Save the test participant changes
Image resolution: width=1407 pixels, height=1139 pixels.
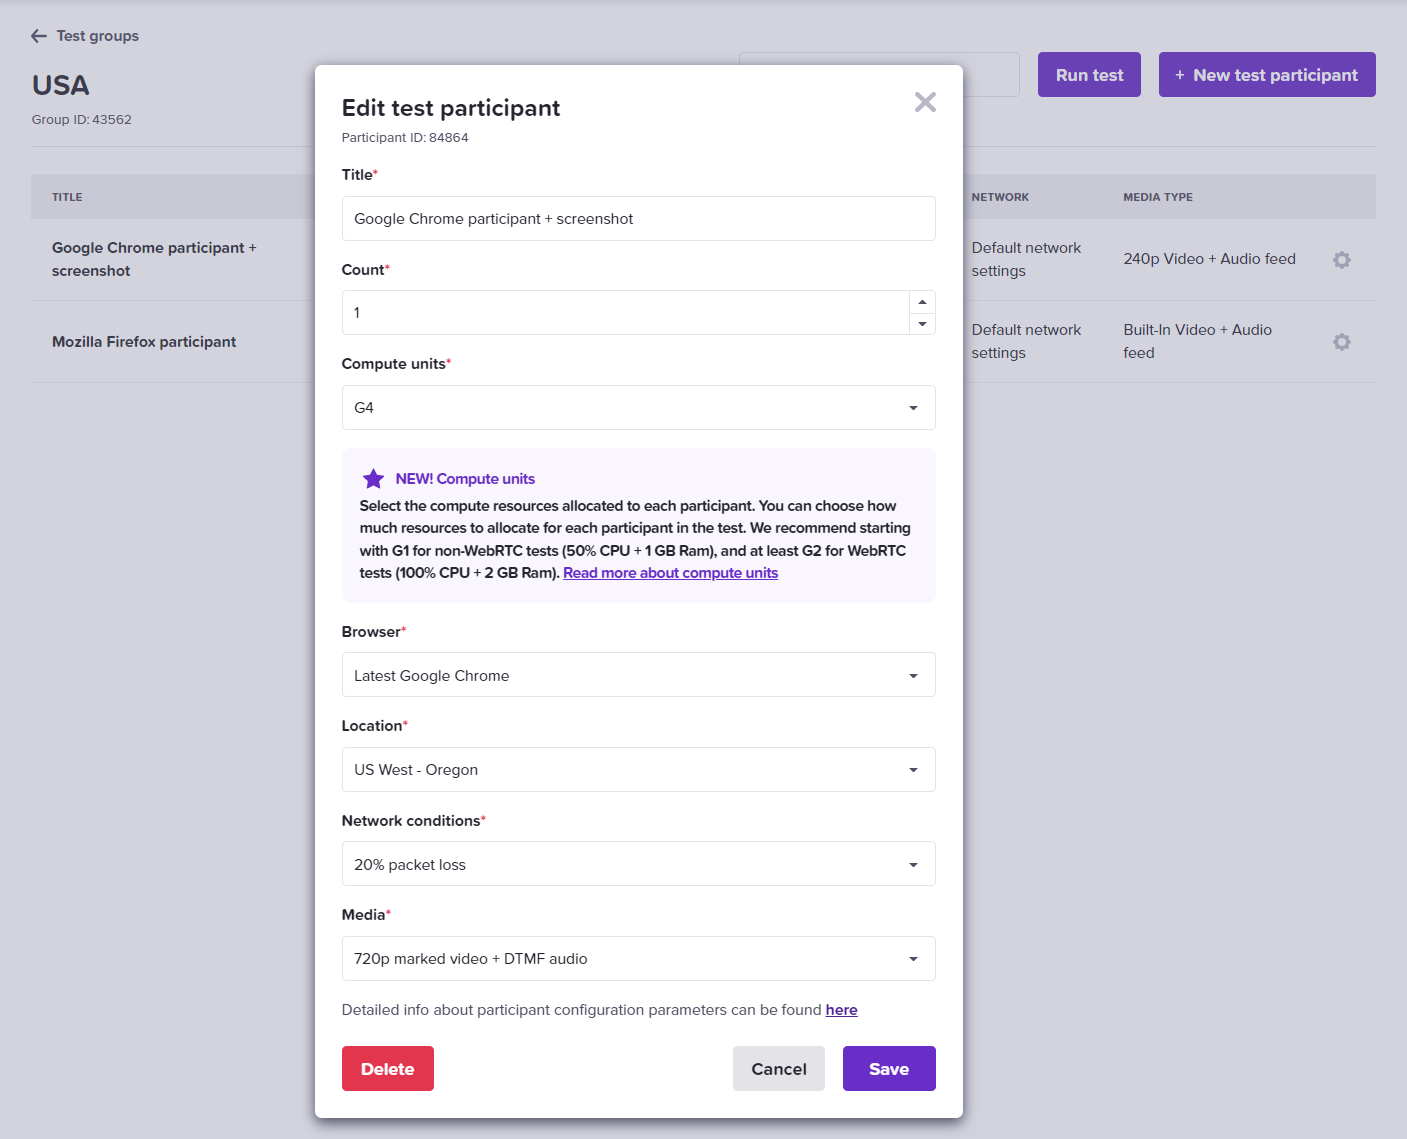click(x=888, y=1068)
